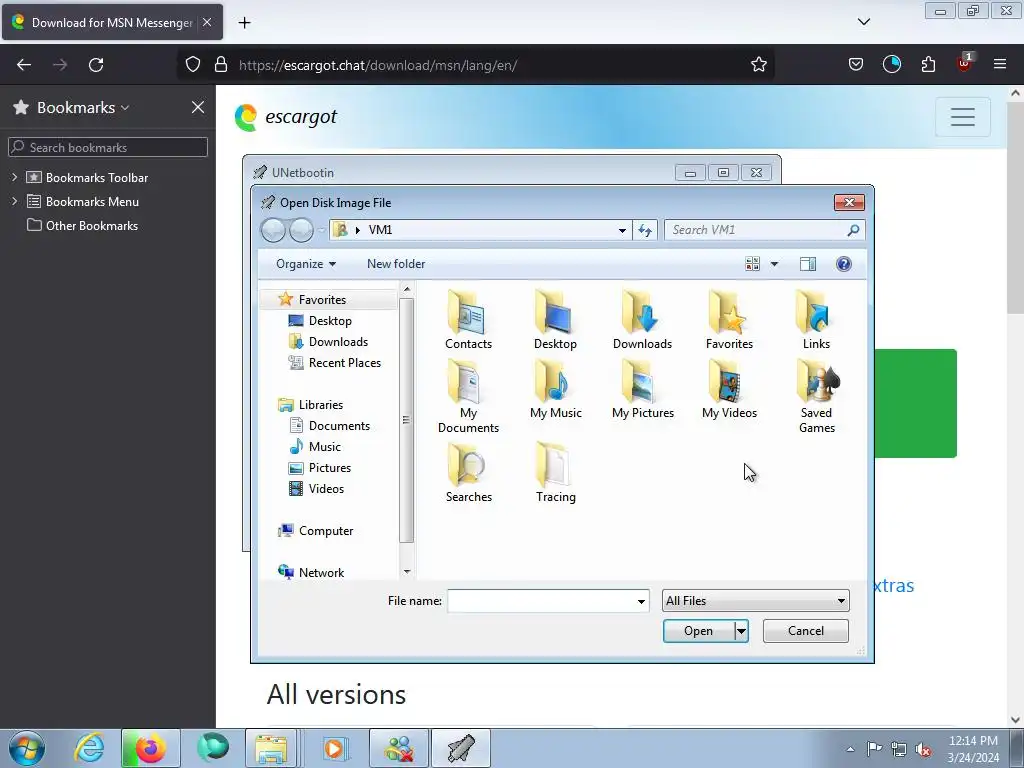1024x768 pixels.
Task: Select the My Videos folder
Action: 729,390
